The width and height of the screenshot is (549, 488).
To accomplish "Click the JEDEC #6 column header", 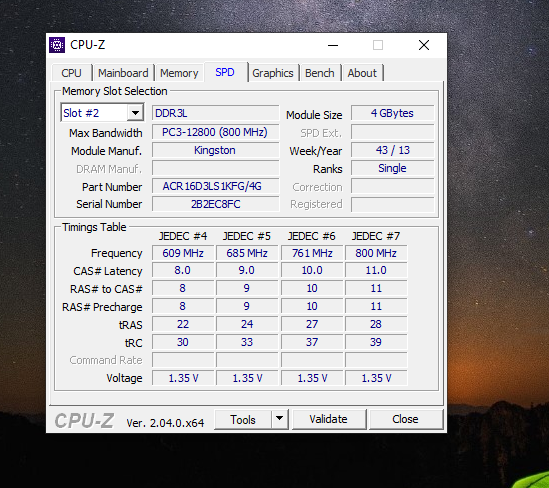I will (312, 236).
